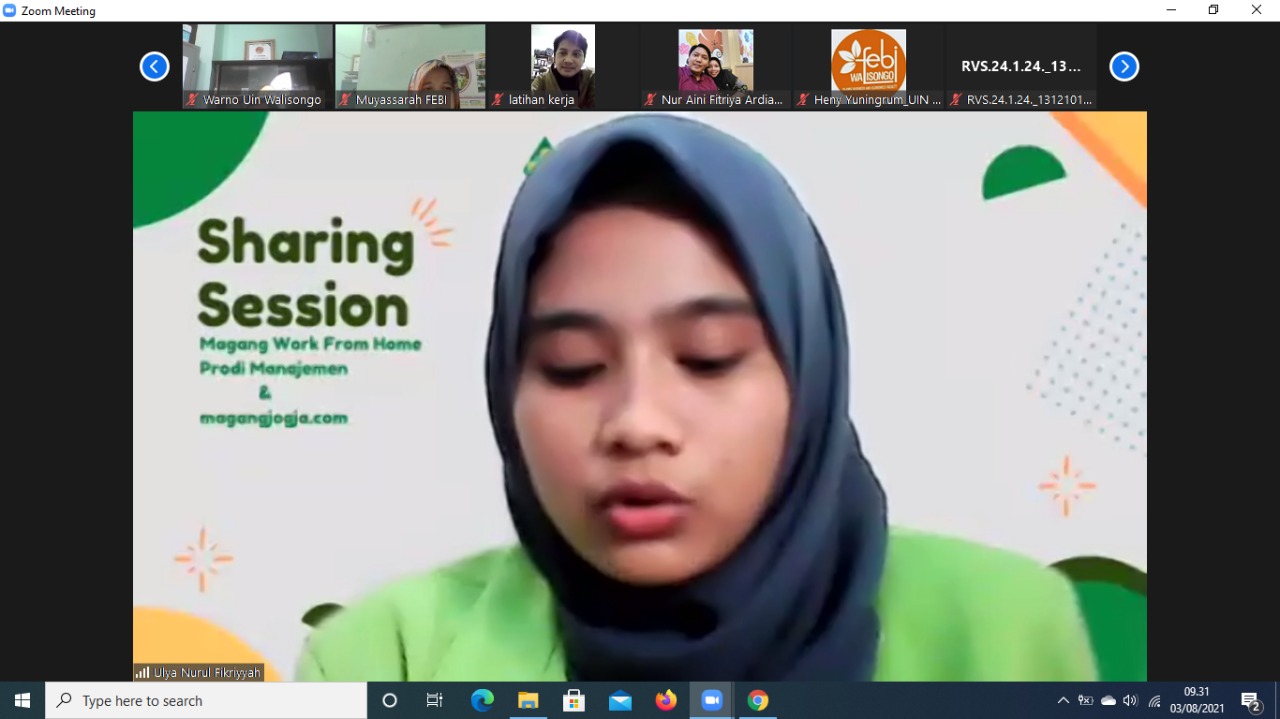Click the 'latihan kerja' name label
The width and height of the screenshot is (1280, 719).
[x=541, y=100]
